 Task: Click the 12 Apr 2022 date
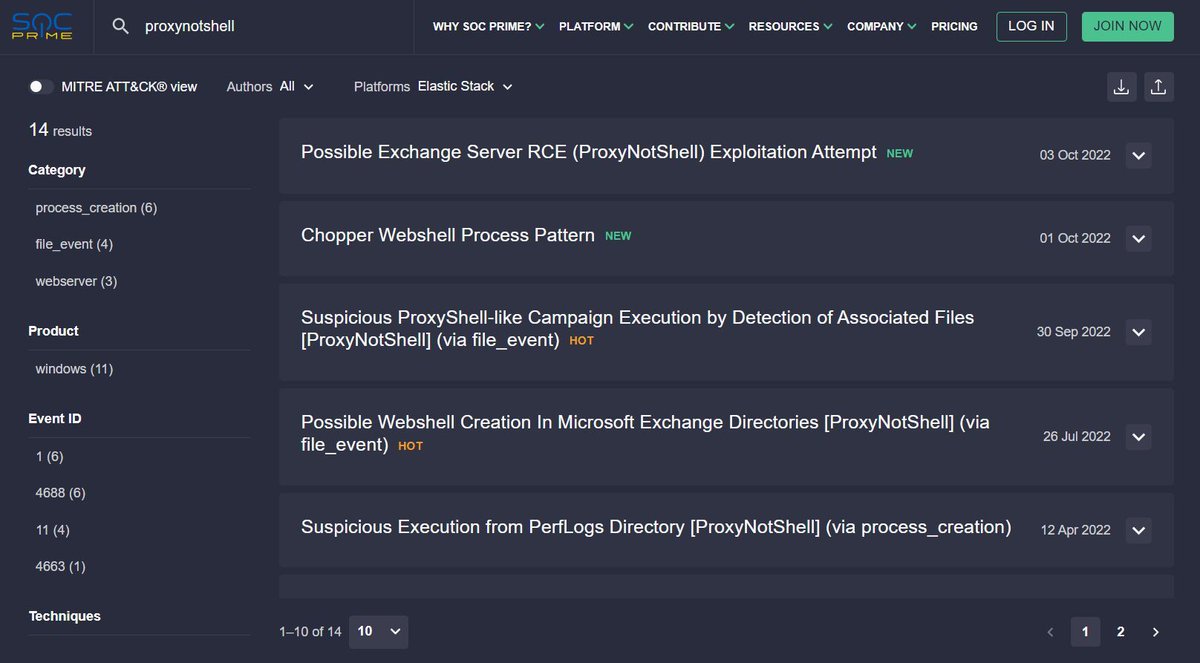click(x=1076, y=530)
